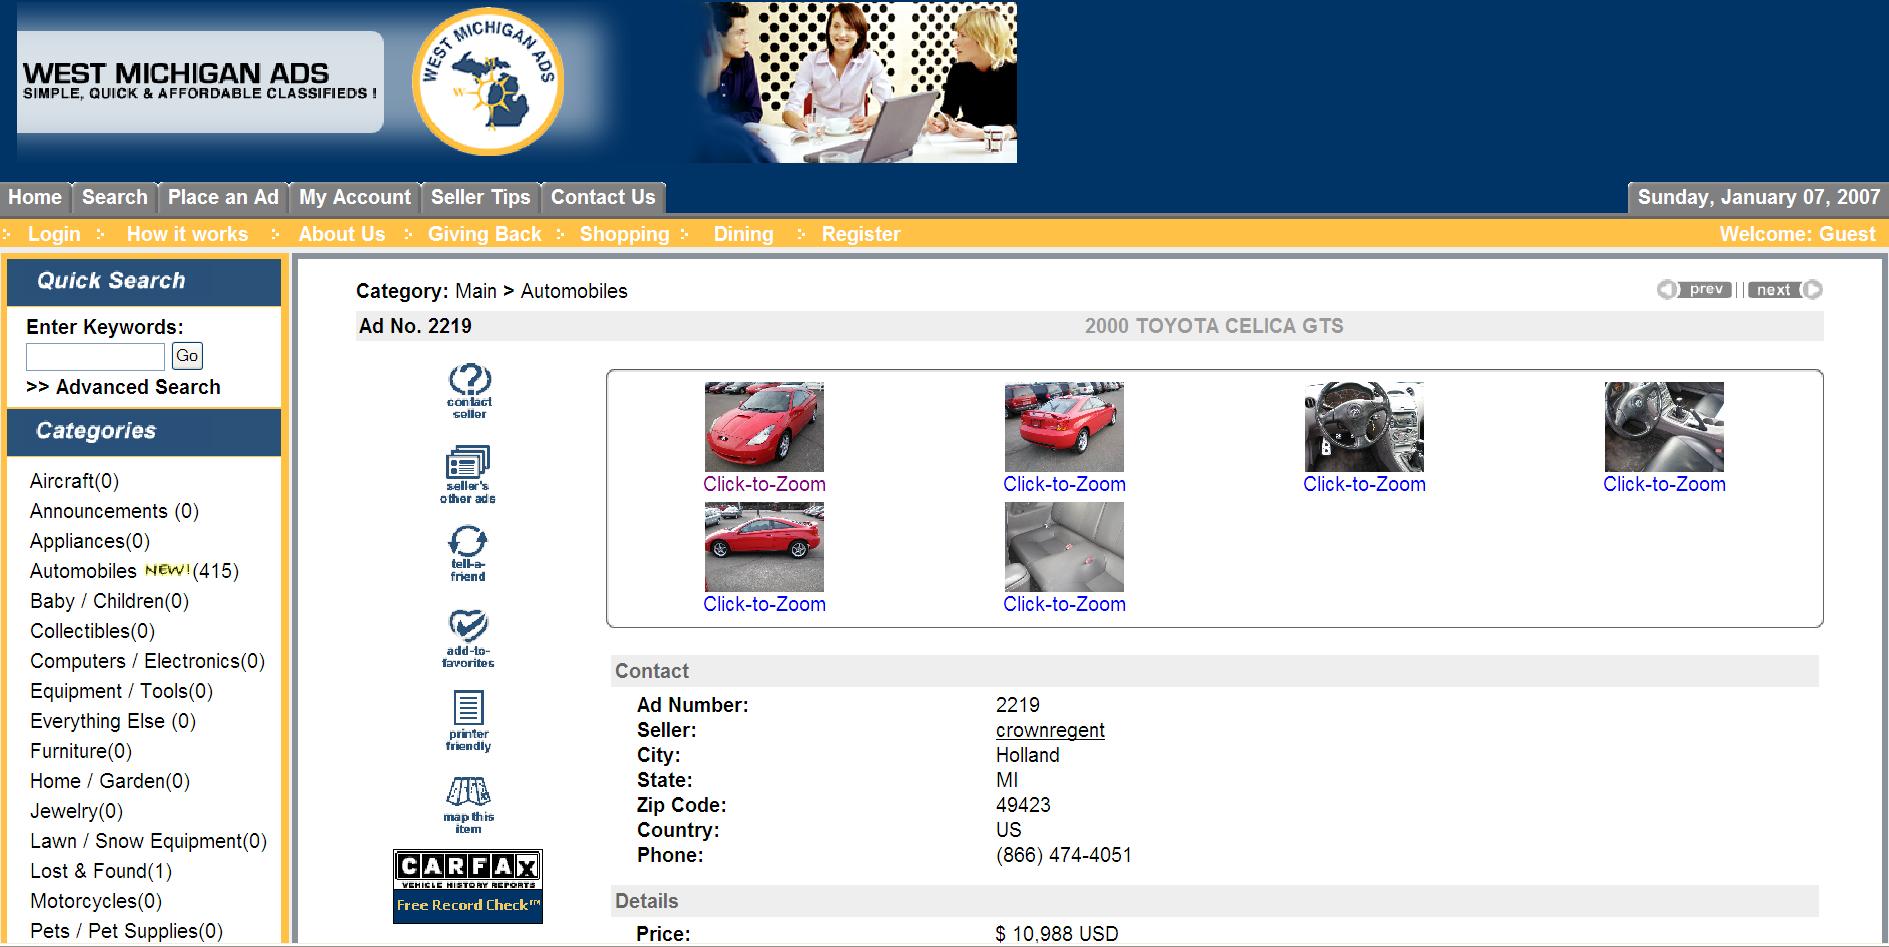
Task: Select the Aircraft category
Action: [74, 481]
